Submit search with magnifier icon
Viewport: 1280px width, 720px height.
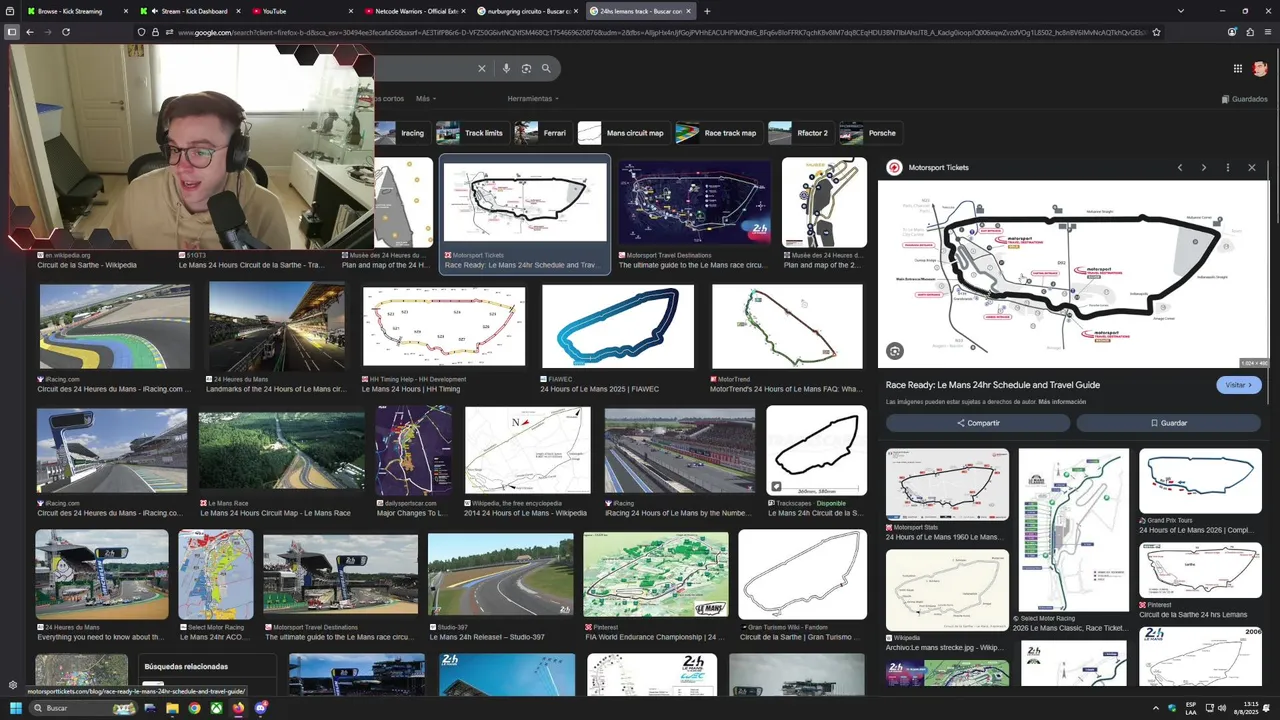pyautogui.click(x=546, y=68)
